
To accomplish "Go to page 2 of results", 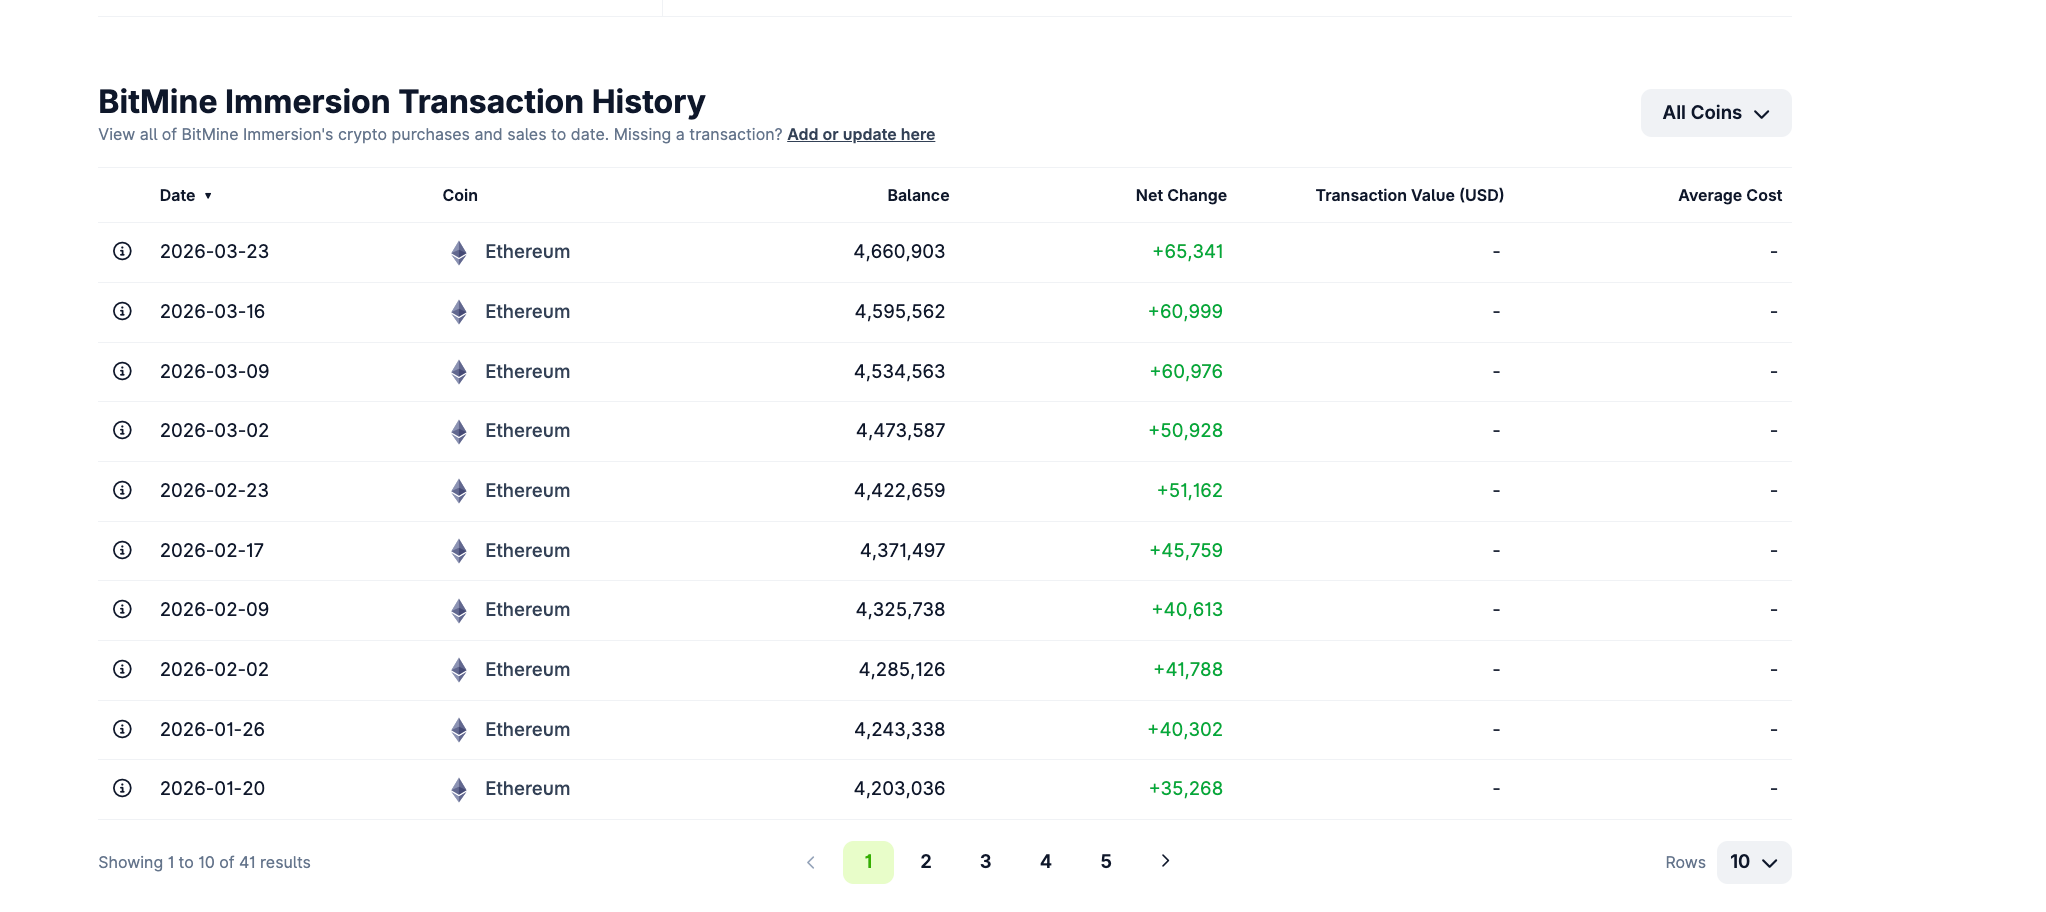I will [x=926, y=862].
